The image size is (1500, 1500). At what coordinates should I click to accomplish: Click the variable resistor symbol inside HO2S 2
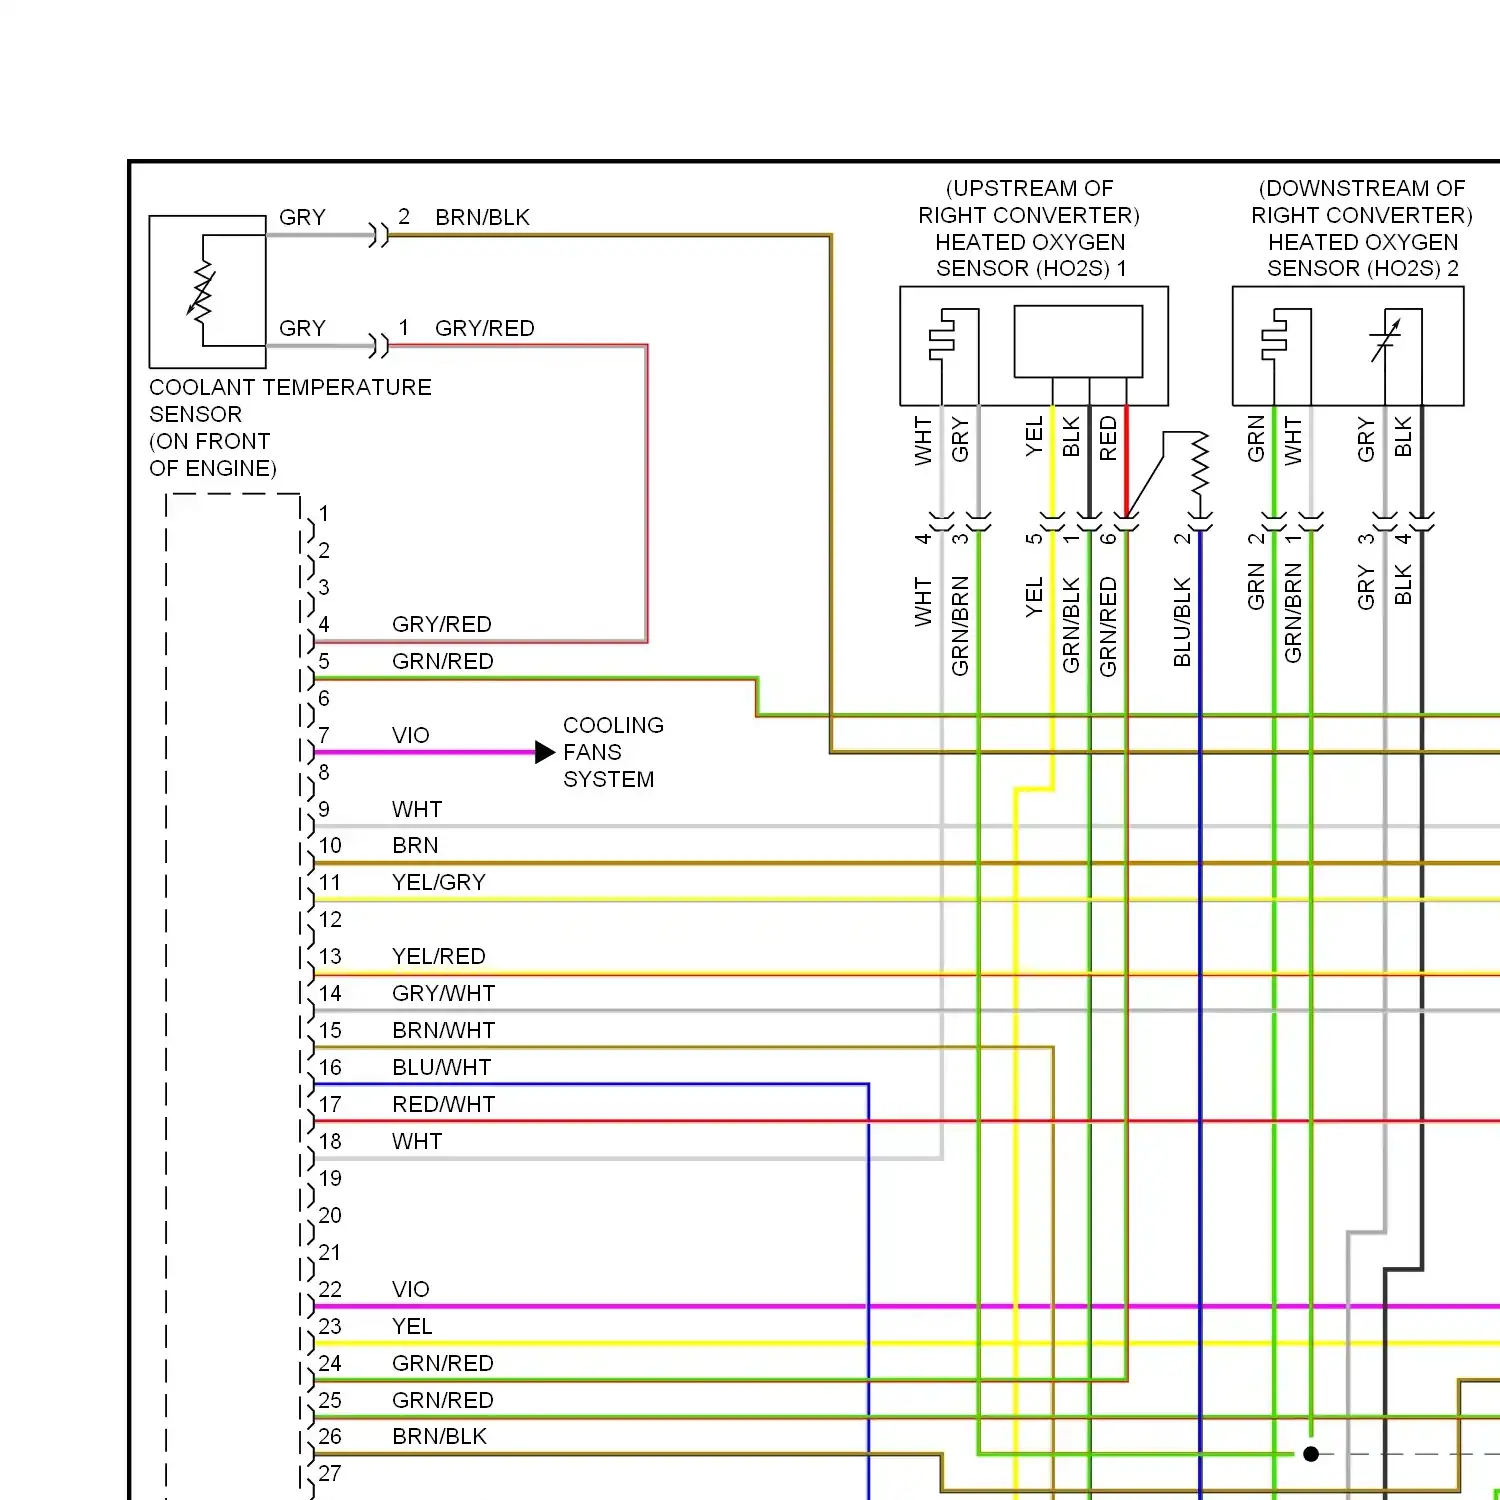(1385, 339)
